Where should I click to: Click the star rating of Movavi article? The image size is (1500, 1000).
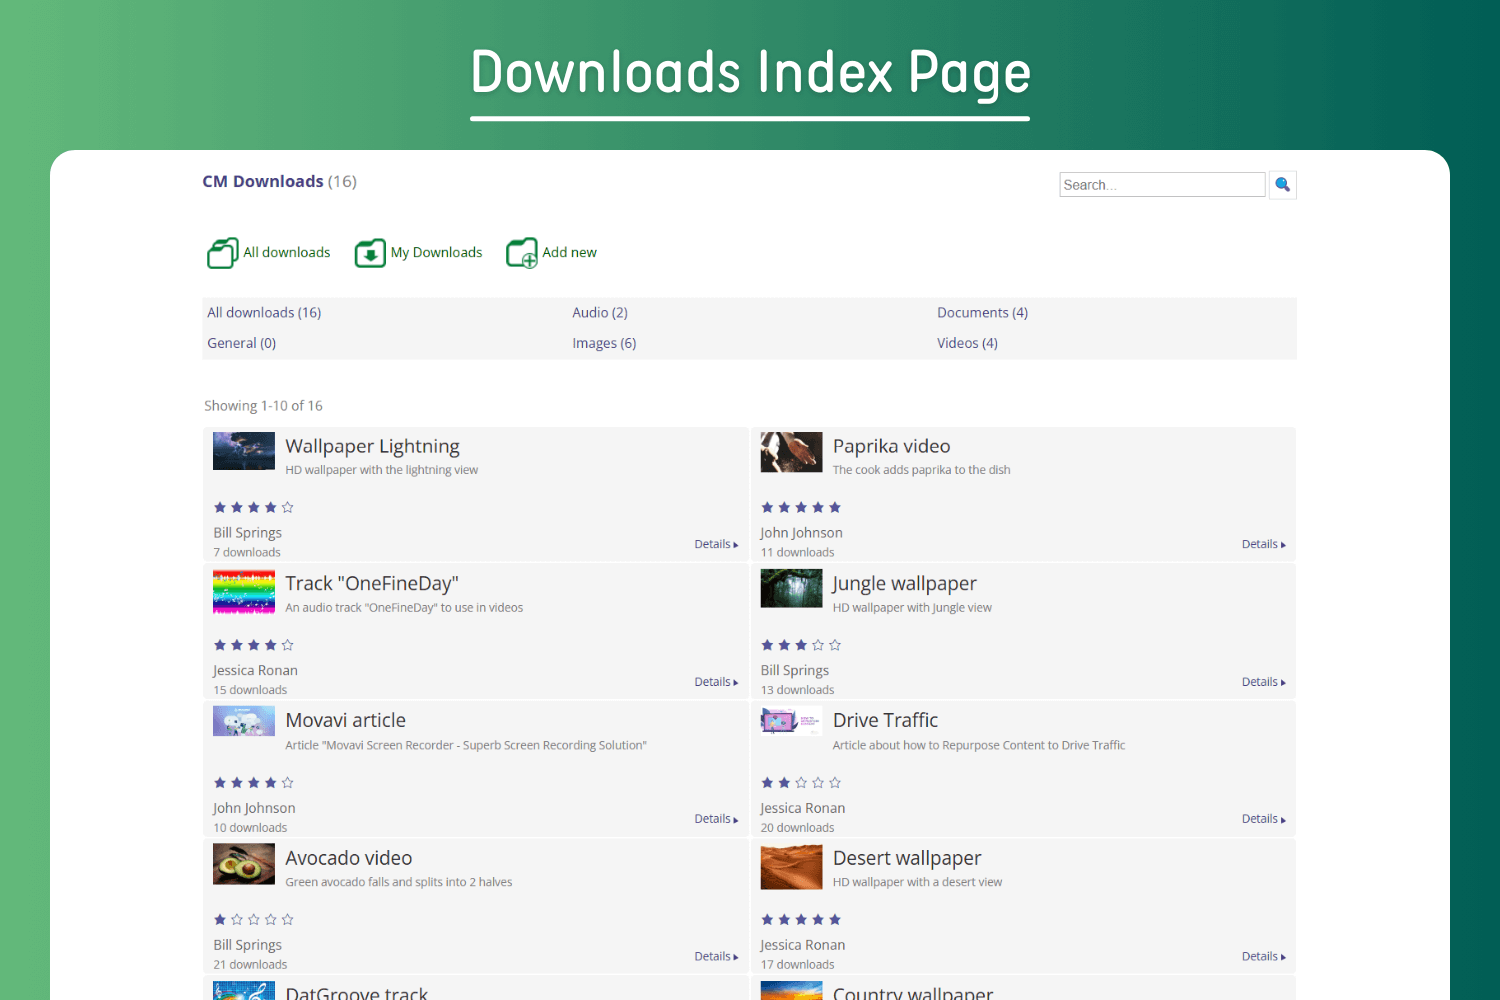point(254,783)
